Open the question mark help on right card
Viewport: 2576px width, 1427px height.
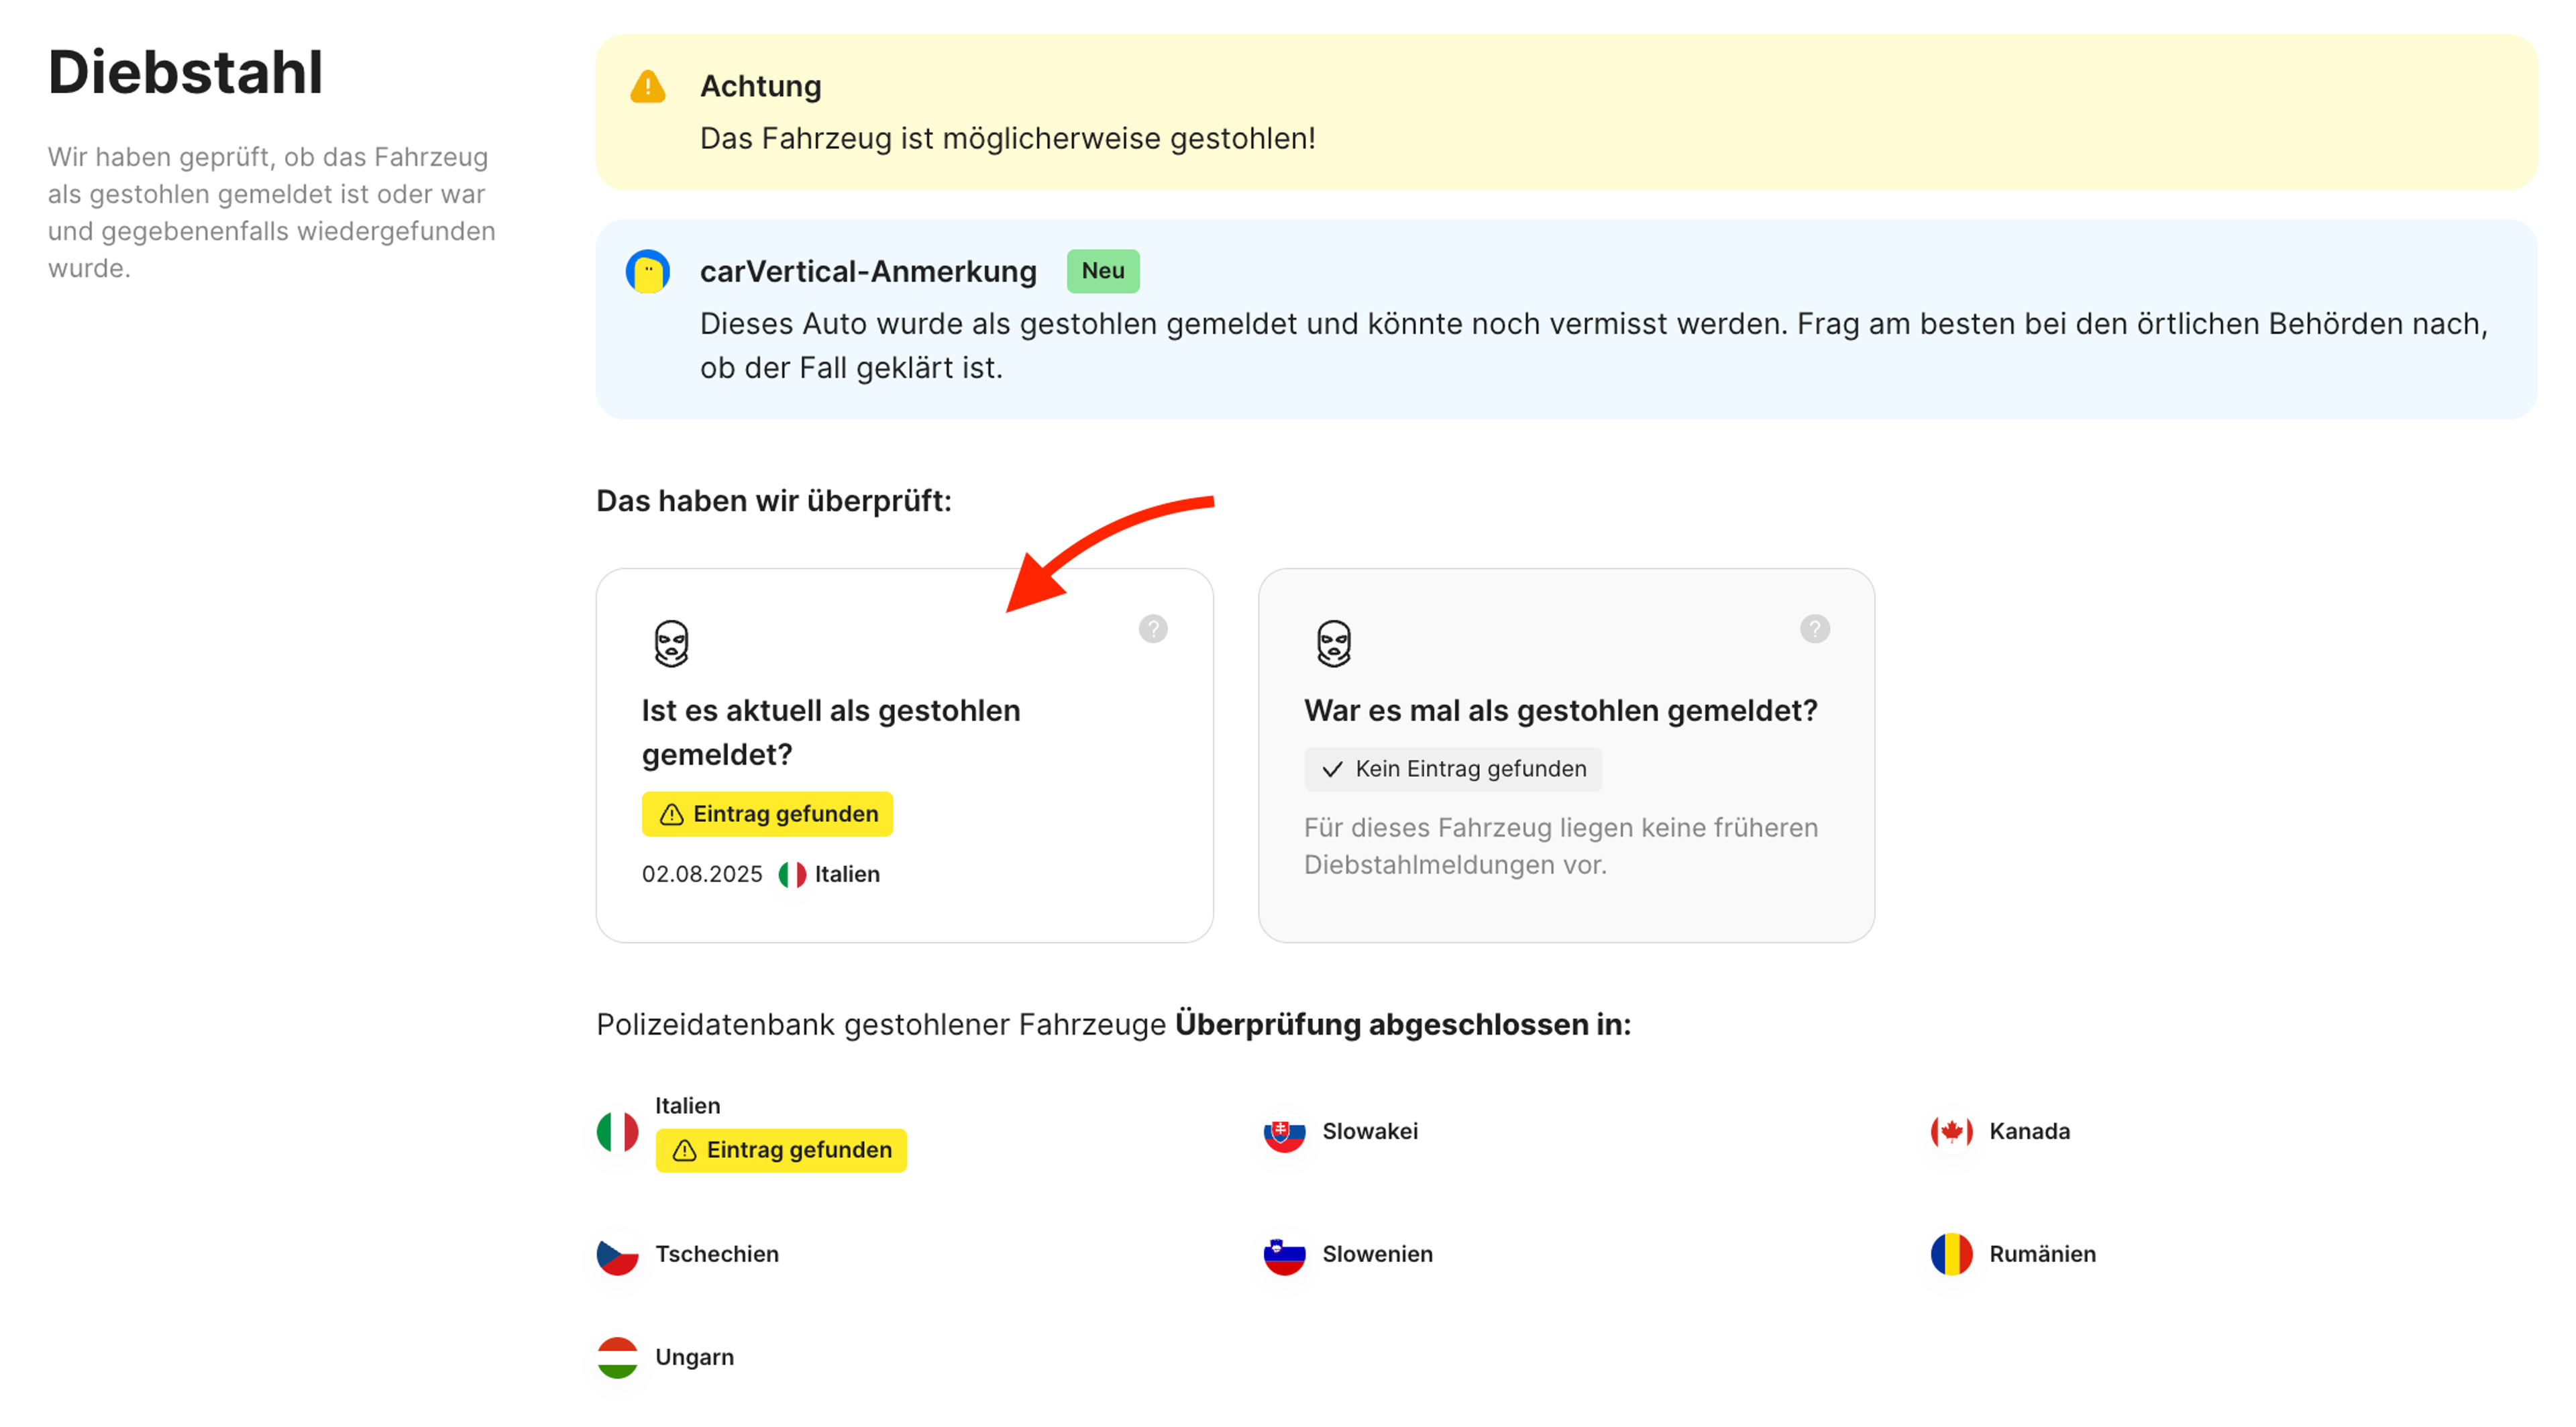pos(1815,629)
